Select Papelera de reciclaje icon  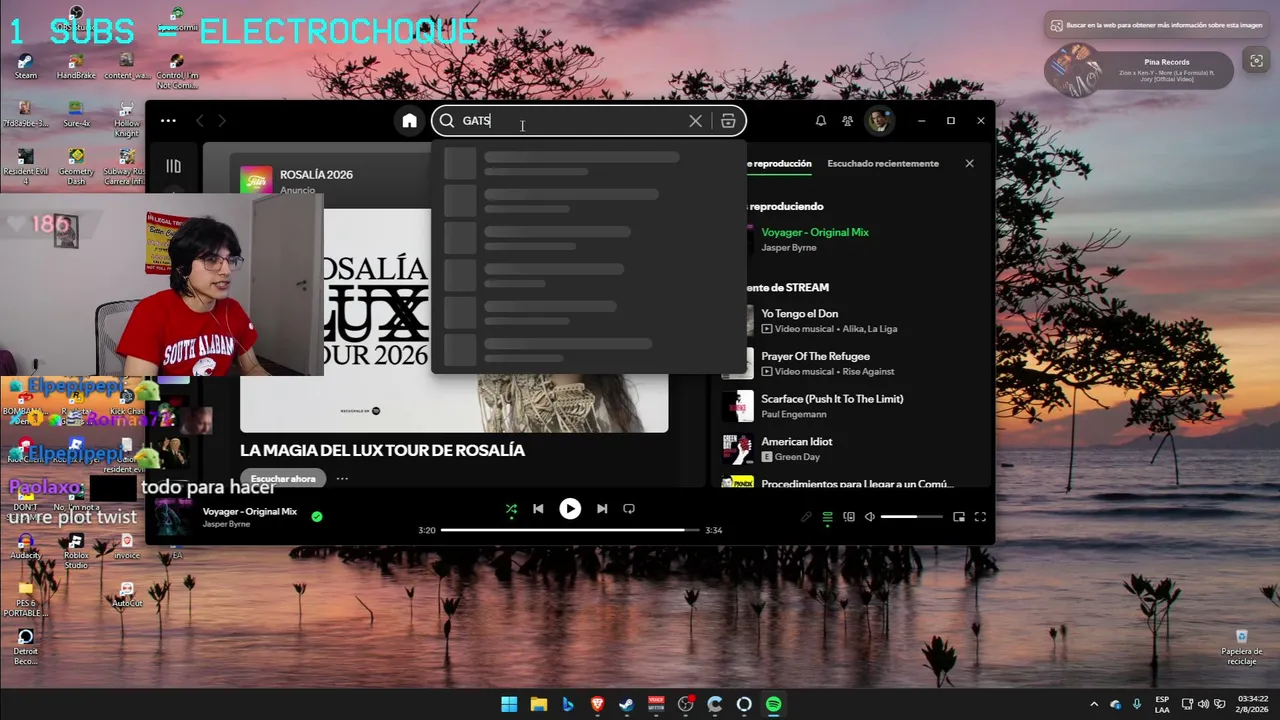1241,647
